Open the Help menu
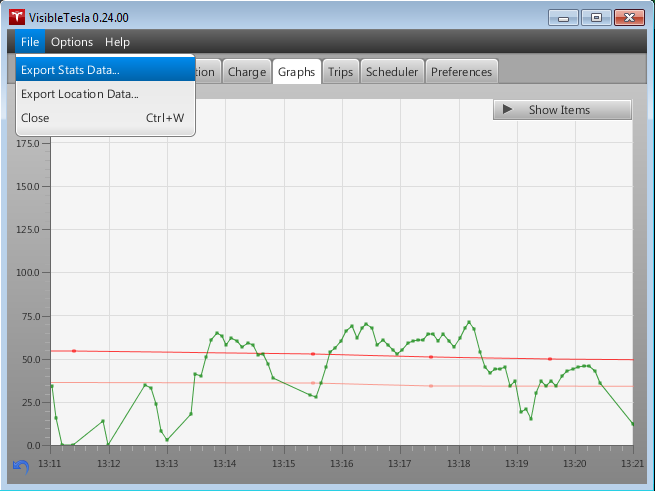The image size is (655, 491). tap(117, 42)
